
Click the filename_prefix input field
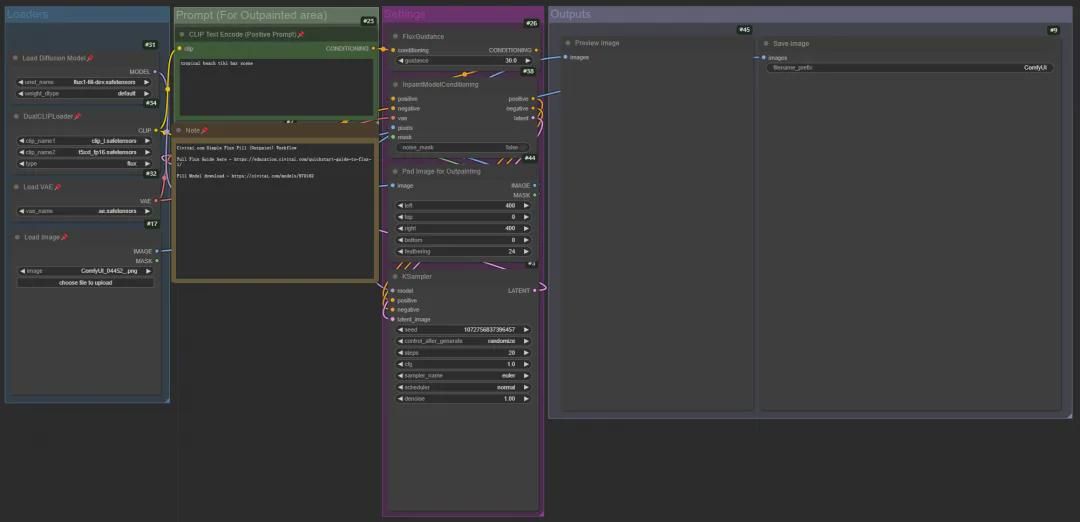coord(909,68)
